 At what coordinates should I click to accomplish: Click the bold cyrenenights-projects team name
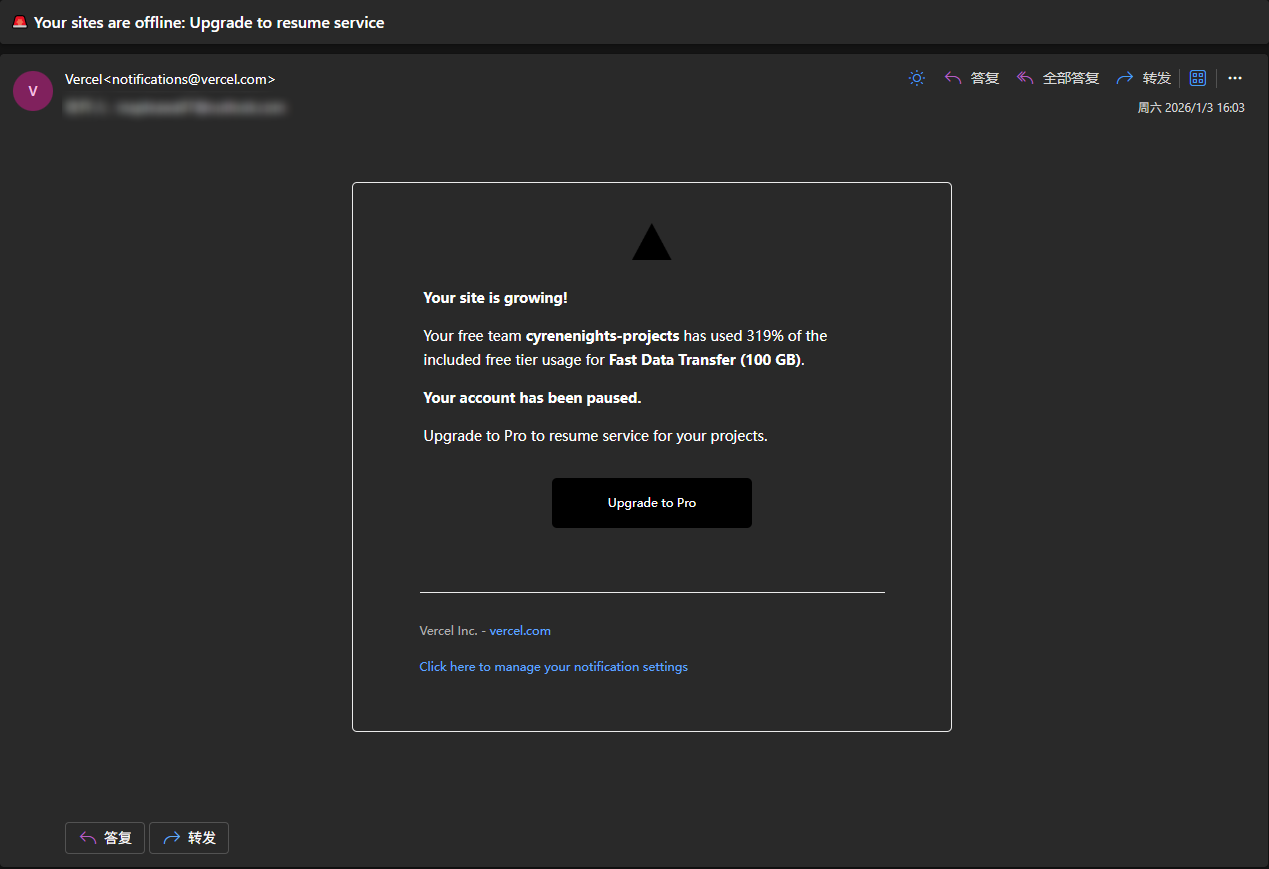click(x=602, y=336)
